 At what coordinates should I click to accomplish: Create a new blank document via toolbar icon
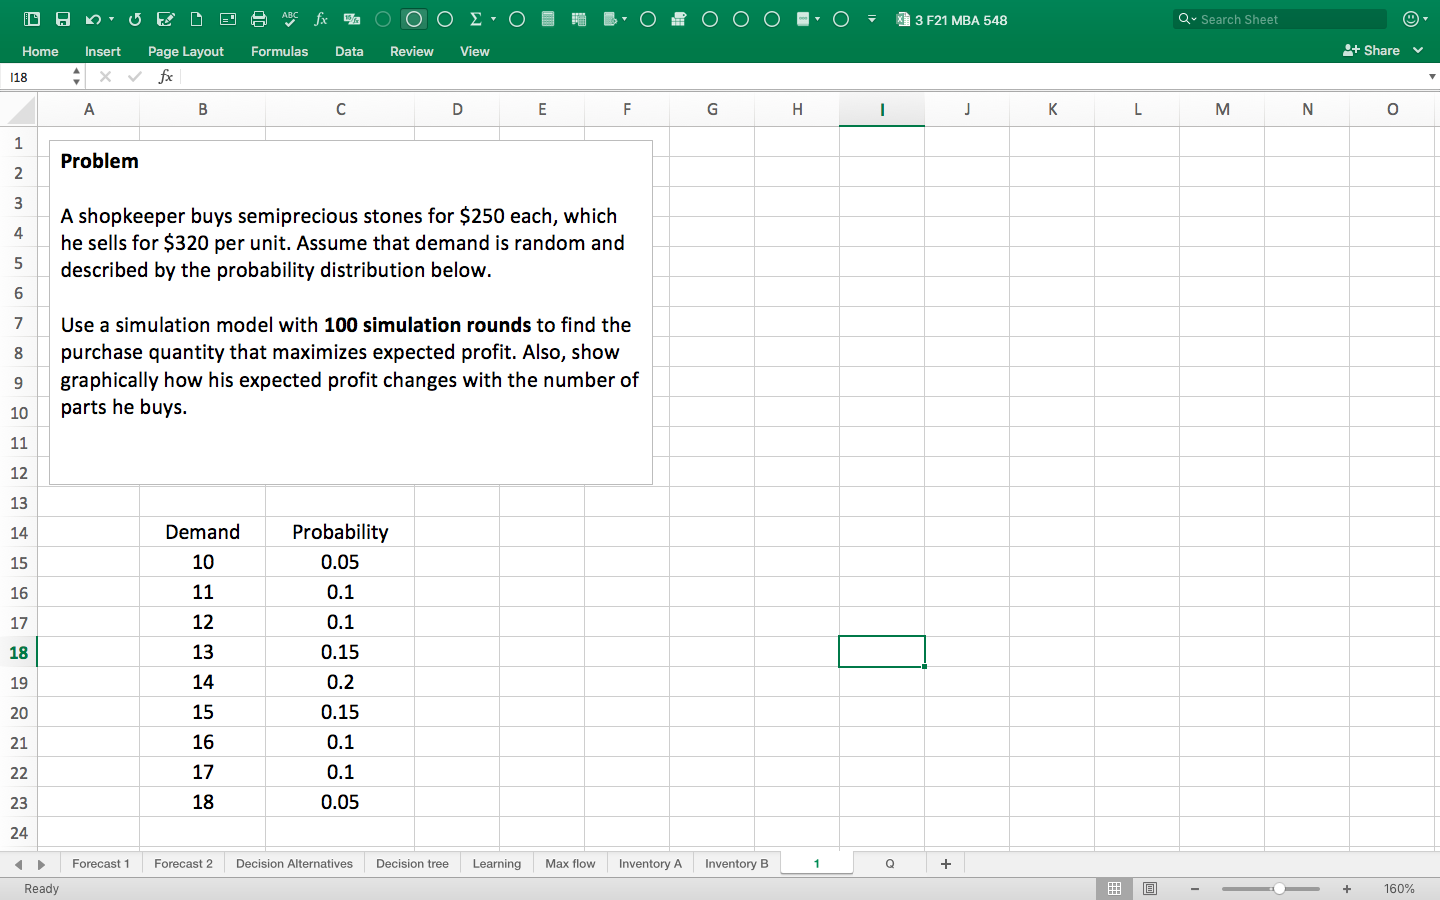(x=195, y=18)
